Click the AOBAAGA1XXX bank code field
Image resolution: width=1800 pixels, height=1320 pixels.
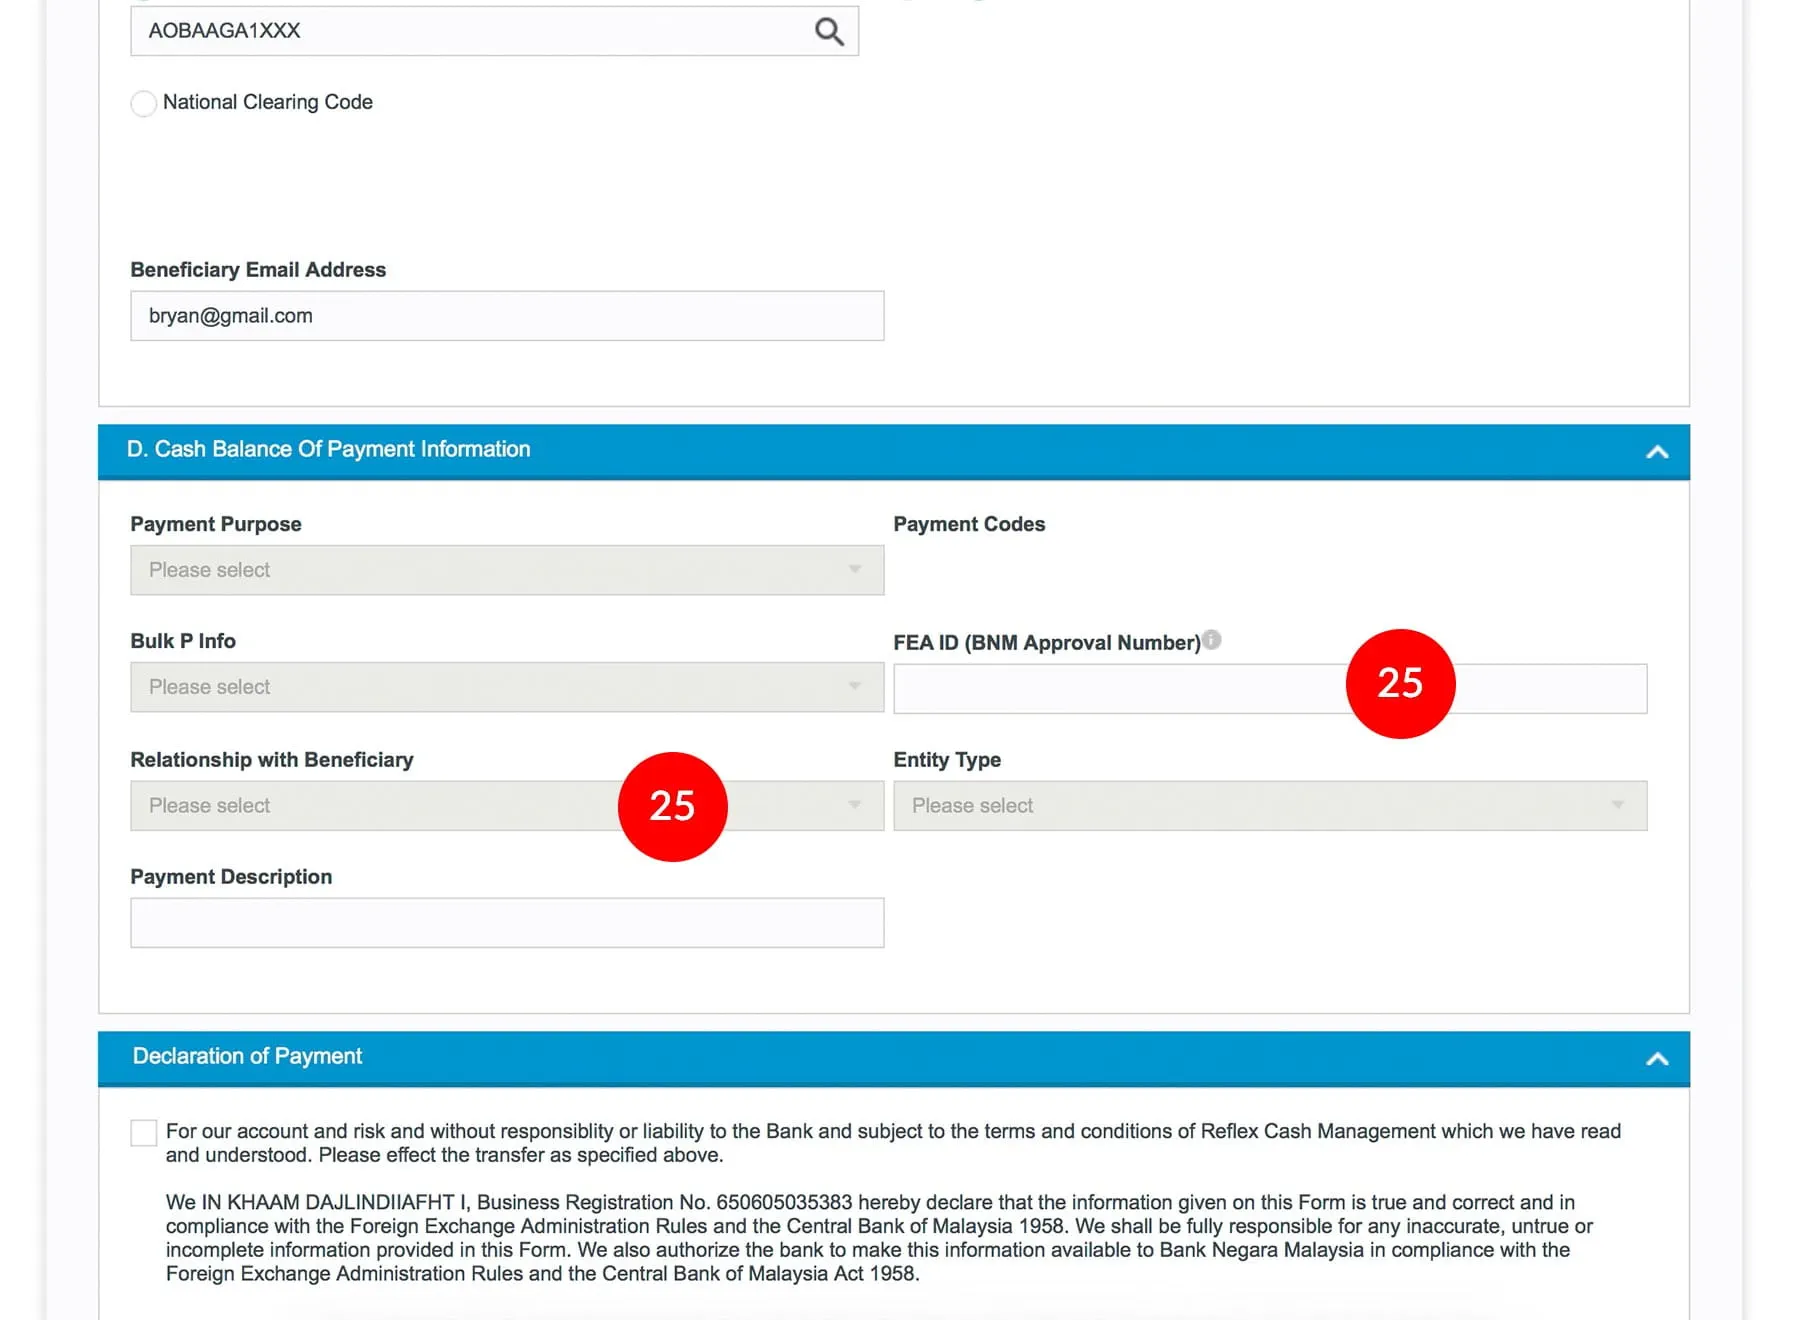[x=470, y=31]
